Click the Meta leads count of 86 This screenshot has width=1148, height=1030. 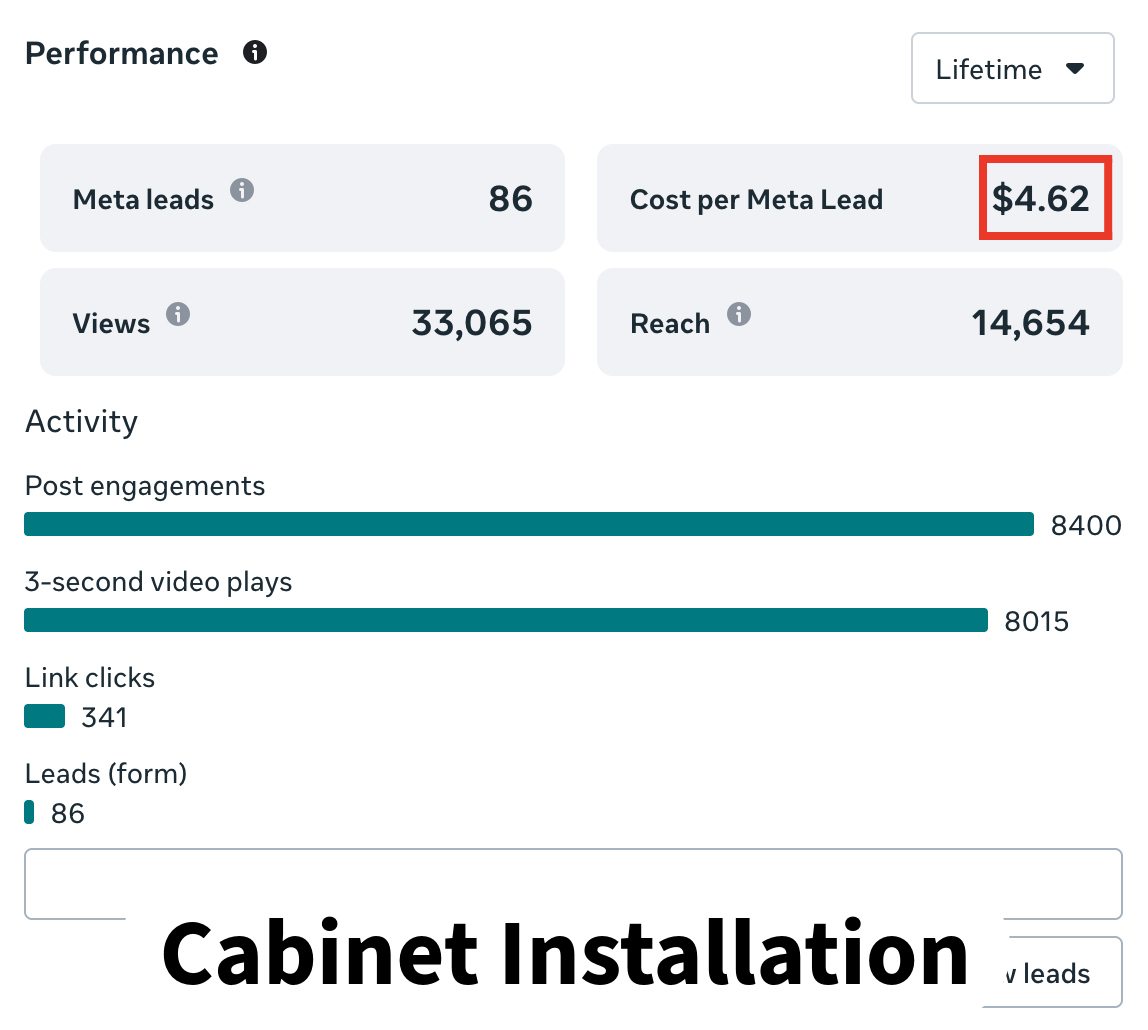tap(509, 199)
